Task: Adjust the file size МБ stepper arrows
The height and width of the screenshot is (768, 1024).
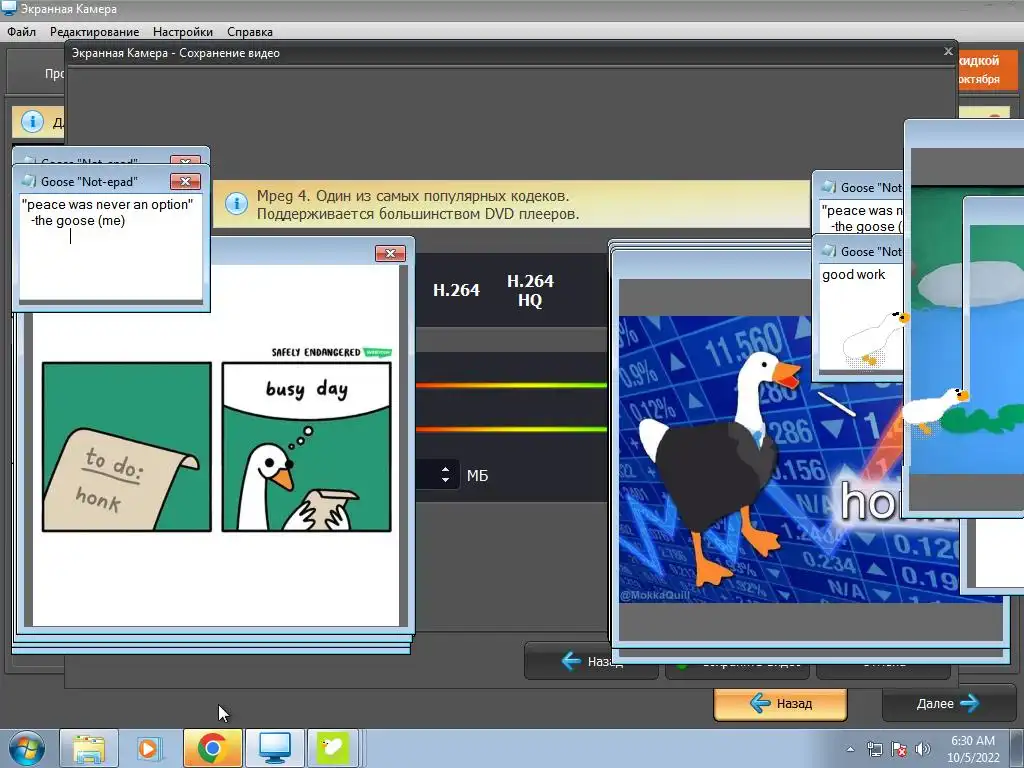Action: (x=445, y=475)
